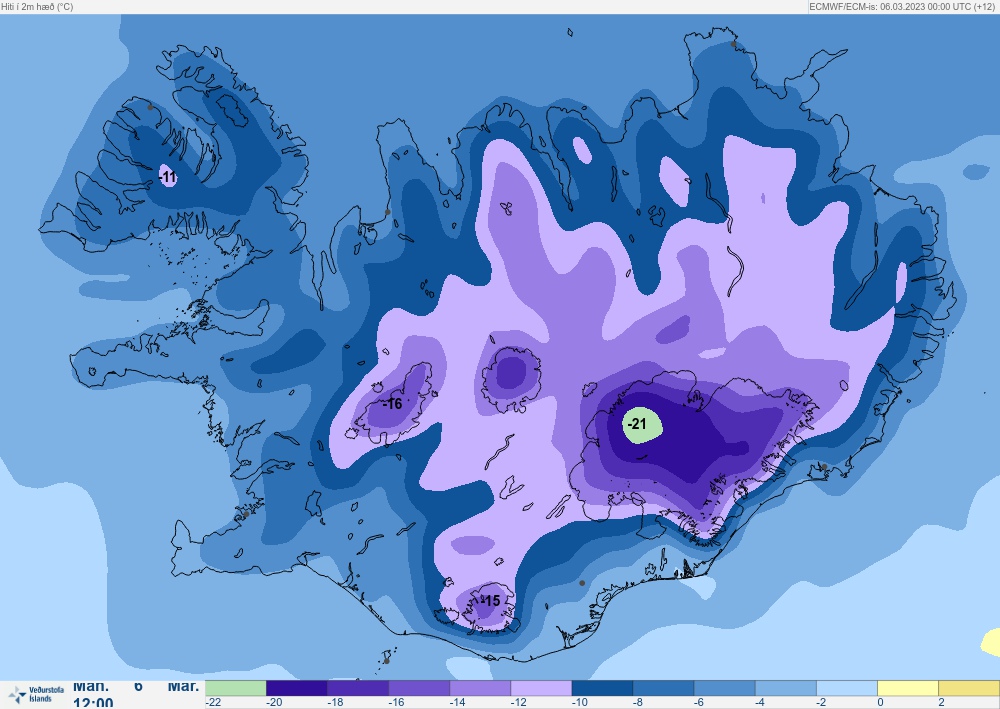
Task: Select the -16 to -14 purple legend swatch
Action: pyautogui.click(x=419, y=688)
